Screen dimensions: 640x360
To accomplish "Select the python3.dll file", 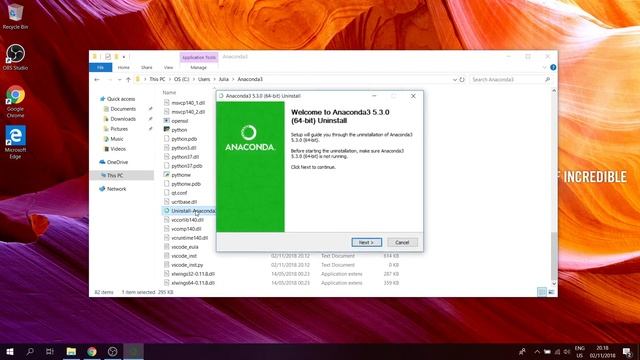I will coord(184,148).
